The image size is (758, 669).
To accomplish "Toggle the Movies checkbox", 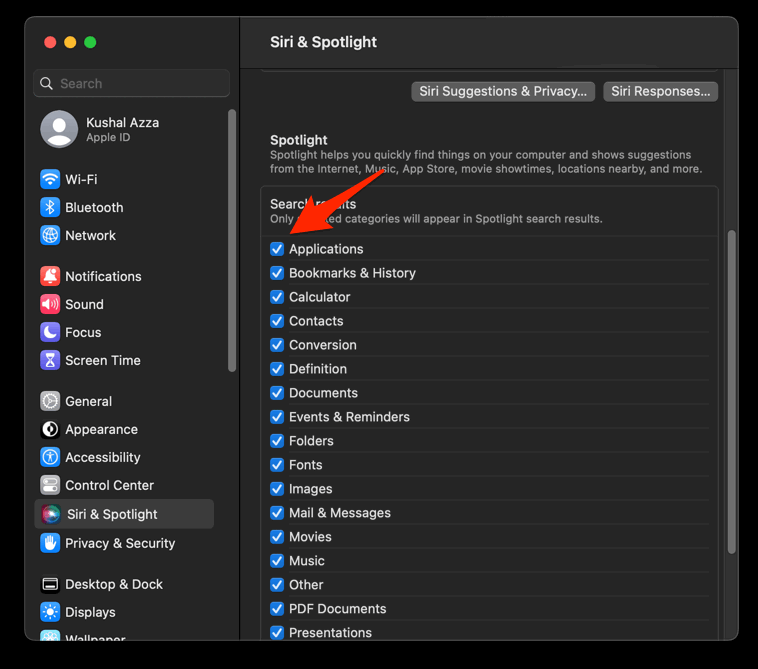I will (x=277, y=537).
